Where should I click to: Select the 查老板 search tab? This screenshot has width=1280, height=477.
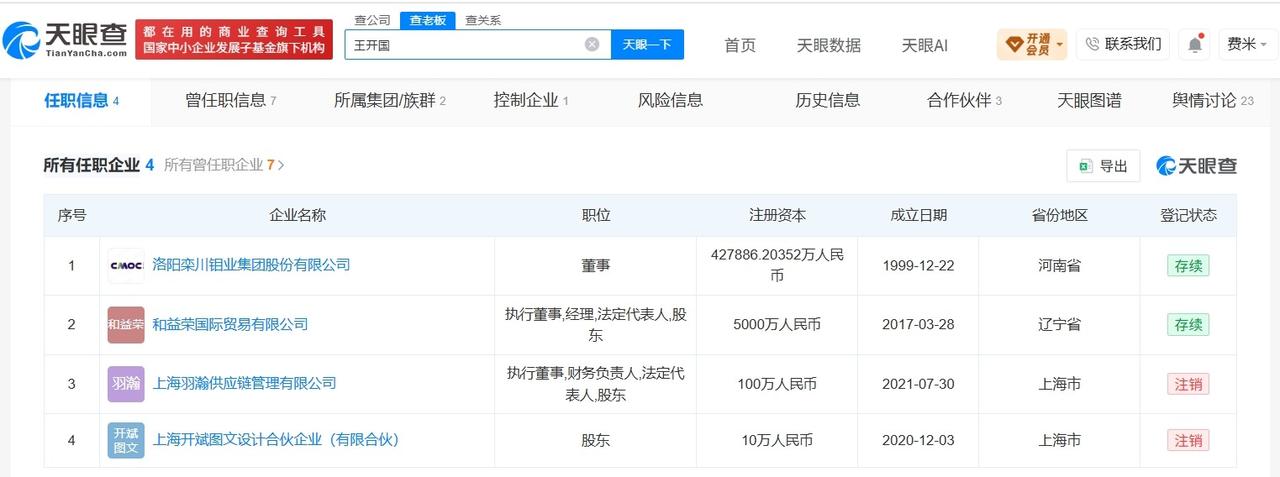427,20
